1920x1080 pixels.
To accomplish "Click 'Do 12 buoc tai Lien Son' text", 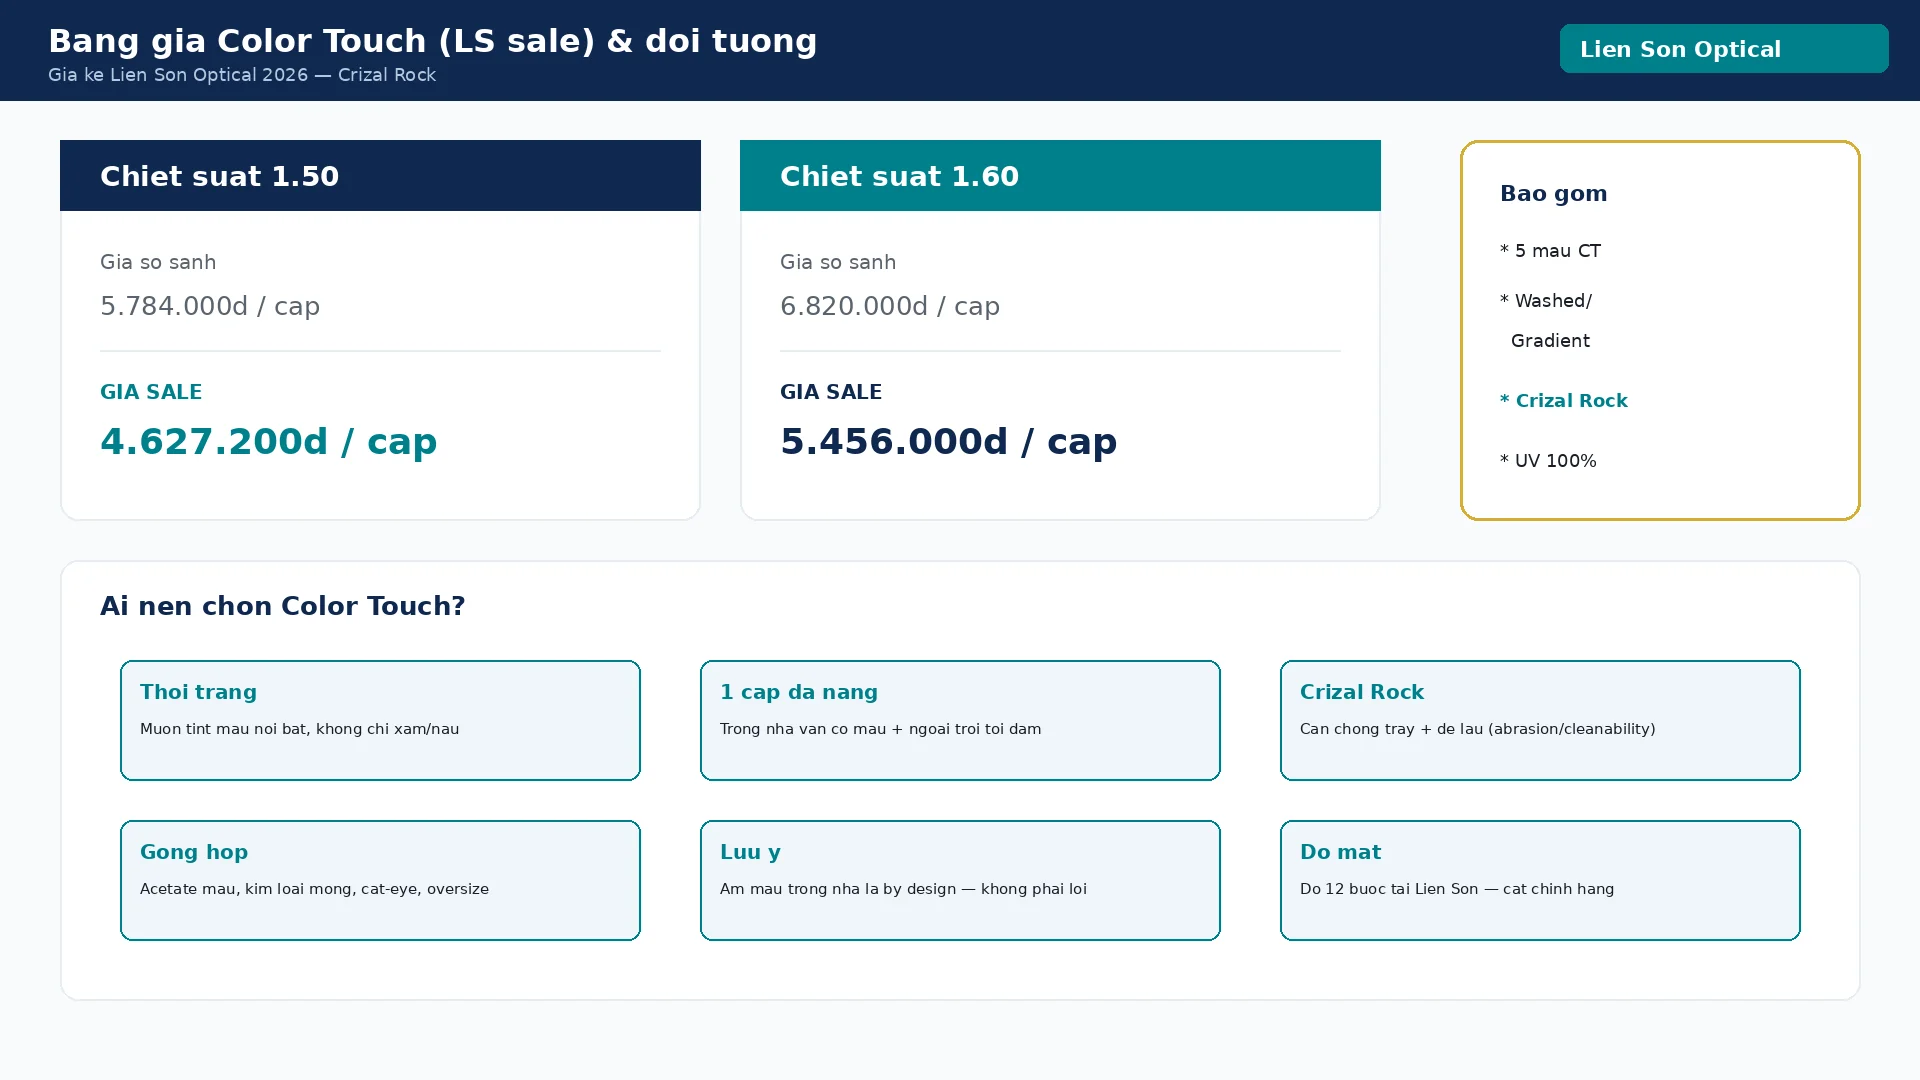I will (x=1457, y=889).
